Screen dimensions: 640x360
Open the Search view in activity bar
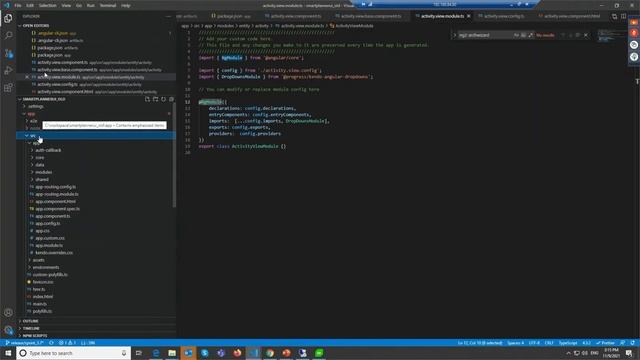tap(8, 36)
